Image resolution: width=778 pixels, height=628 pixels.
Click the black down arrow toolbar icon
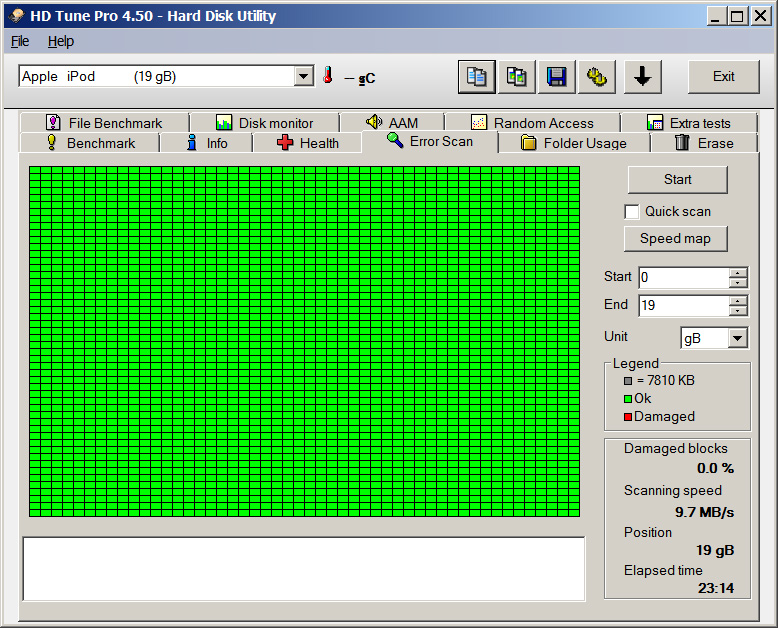pyautogui.click(x=642, y=77)
